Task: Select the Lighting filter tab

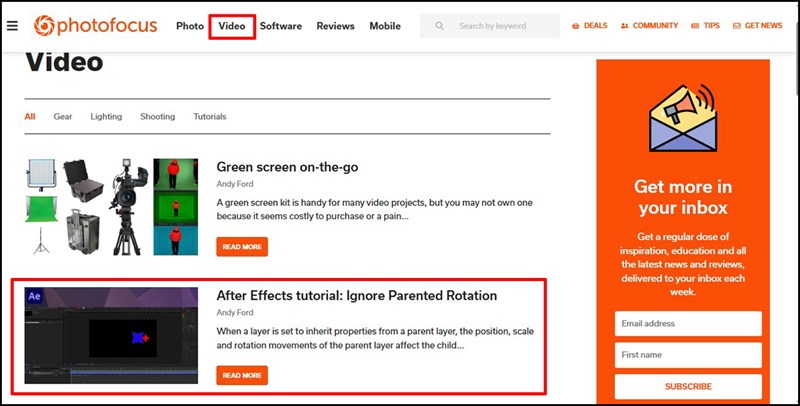Action: pos(106,116)
